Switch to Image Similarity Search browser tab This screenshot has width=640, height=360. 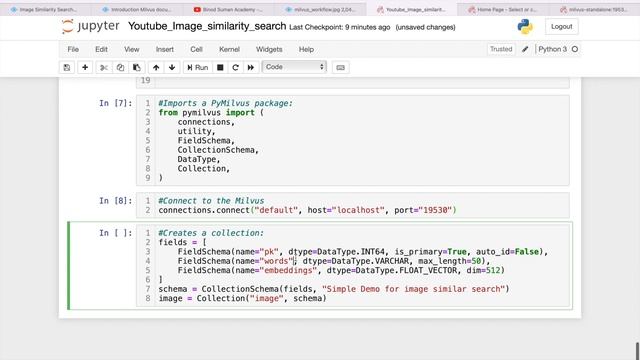[44, 9]
